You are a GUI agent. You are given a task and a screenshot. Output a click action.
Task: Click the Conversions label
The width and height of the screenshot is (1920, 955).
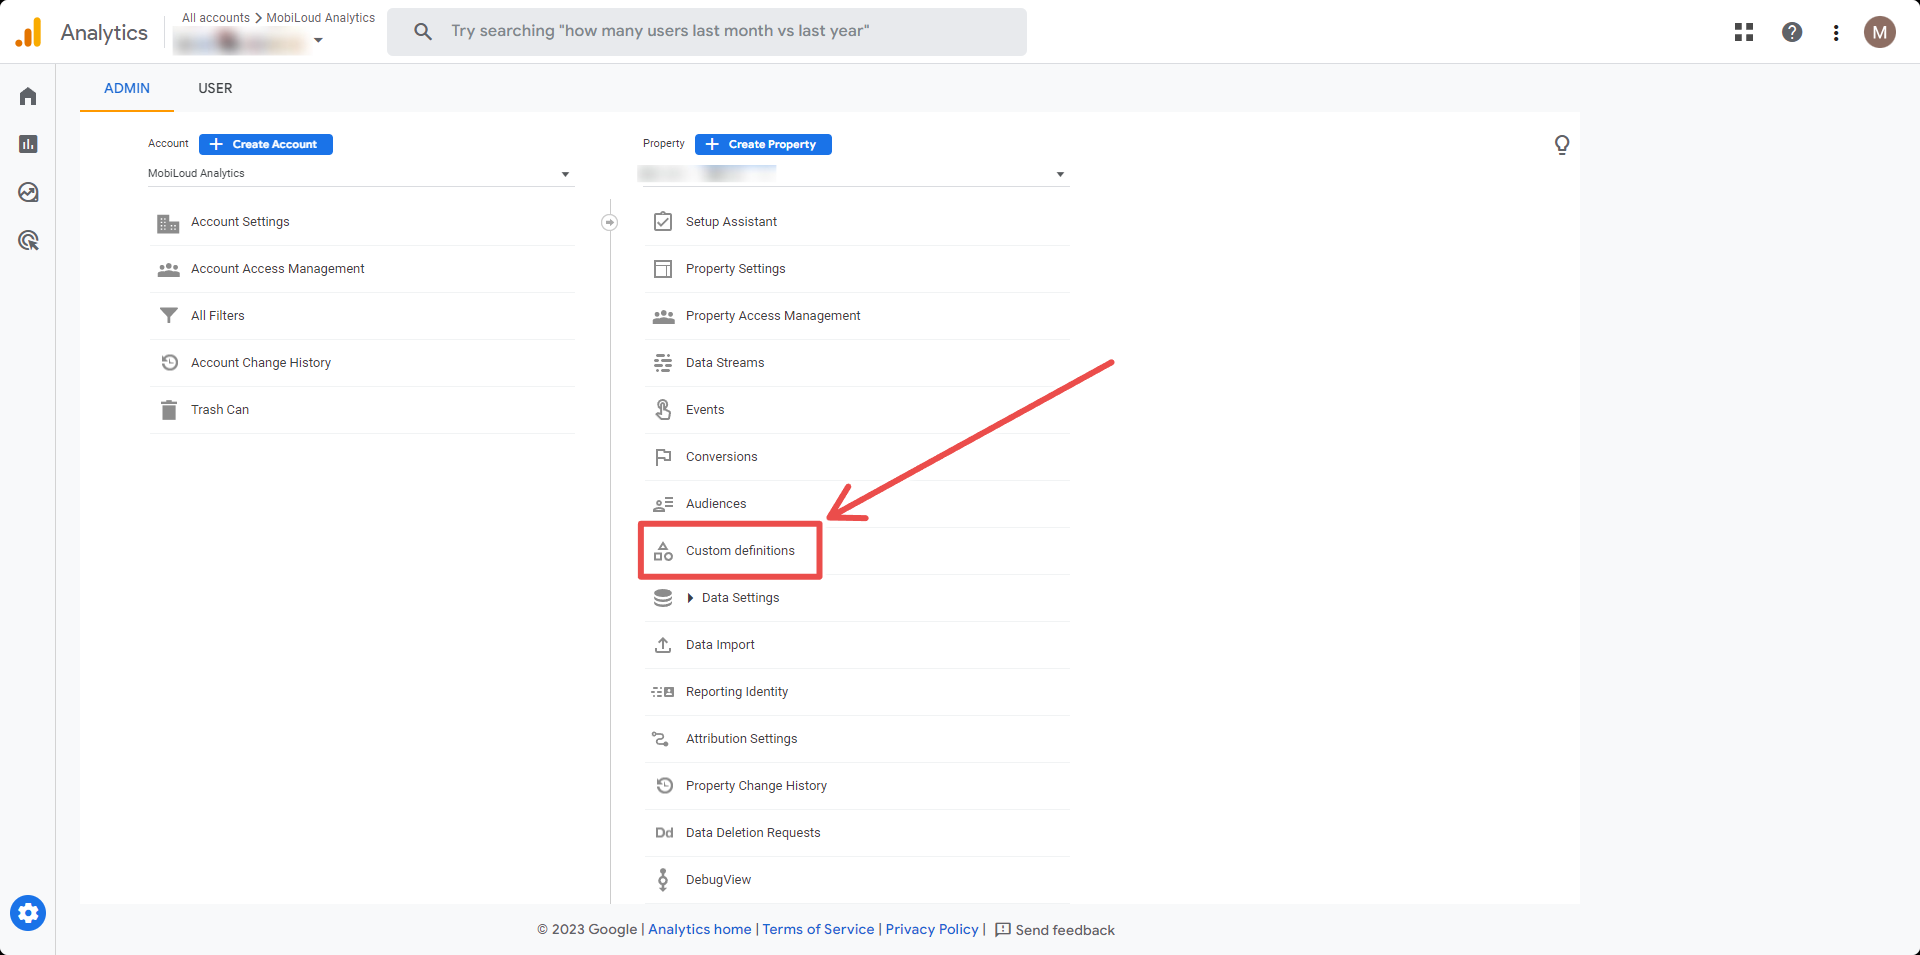point(722,457)
